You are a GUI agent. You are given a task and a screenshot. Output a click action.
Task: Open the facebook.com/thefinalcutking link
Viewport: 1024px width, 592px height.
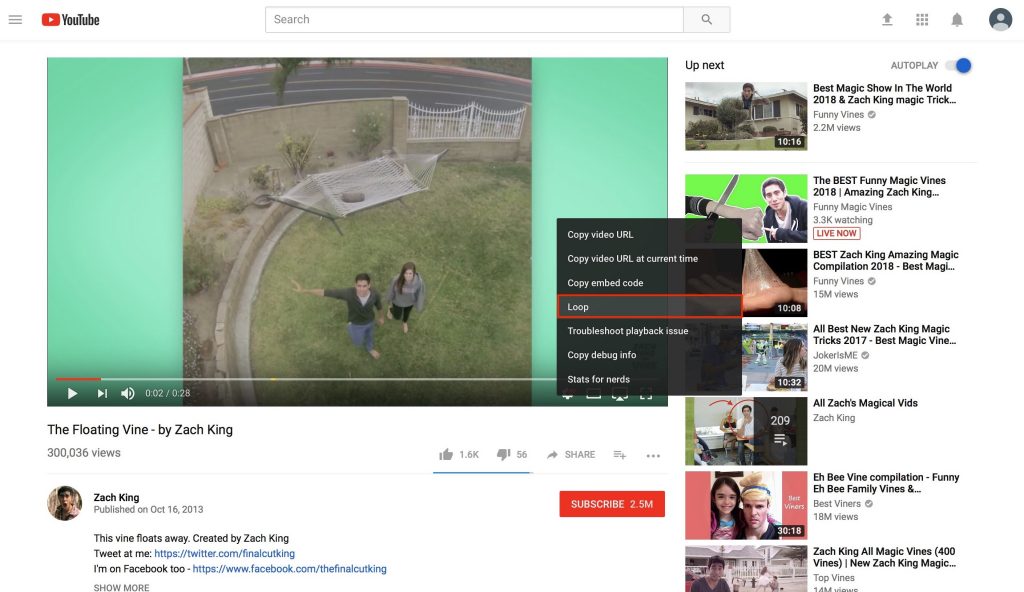(x=289, y=569)
